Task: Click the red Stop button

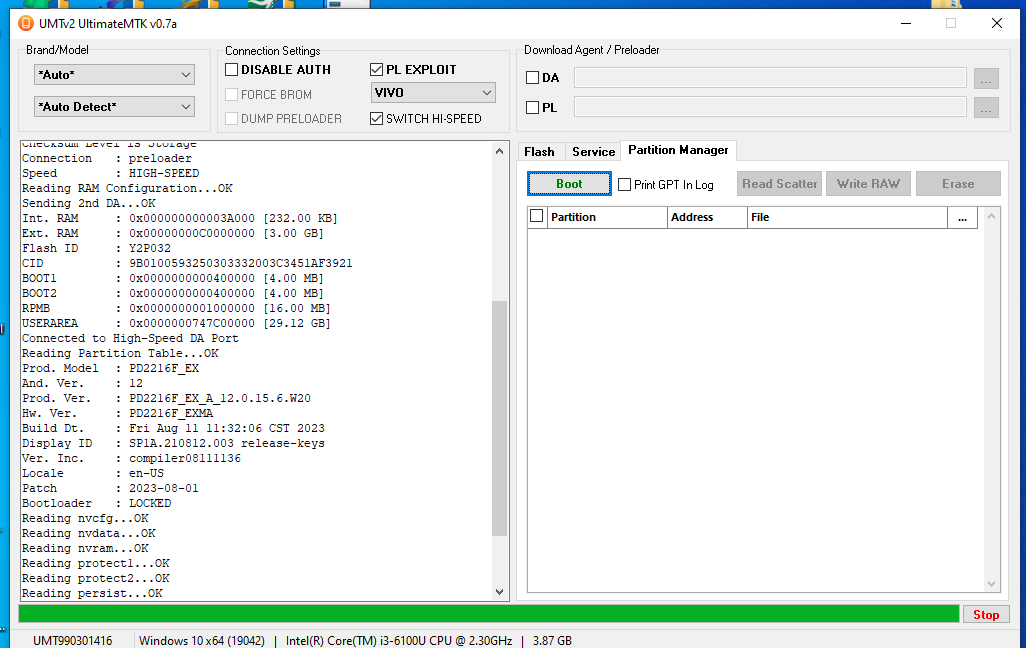Action: tap(985, 615)
